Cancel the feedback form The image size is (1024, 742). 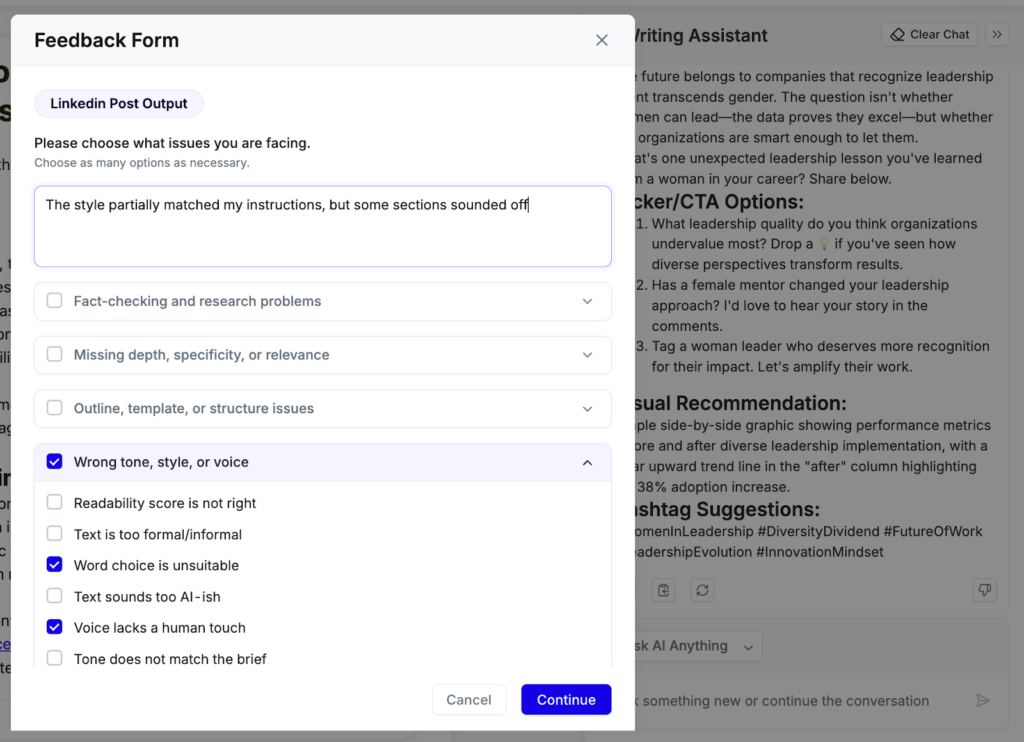pos(469,700)
